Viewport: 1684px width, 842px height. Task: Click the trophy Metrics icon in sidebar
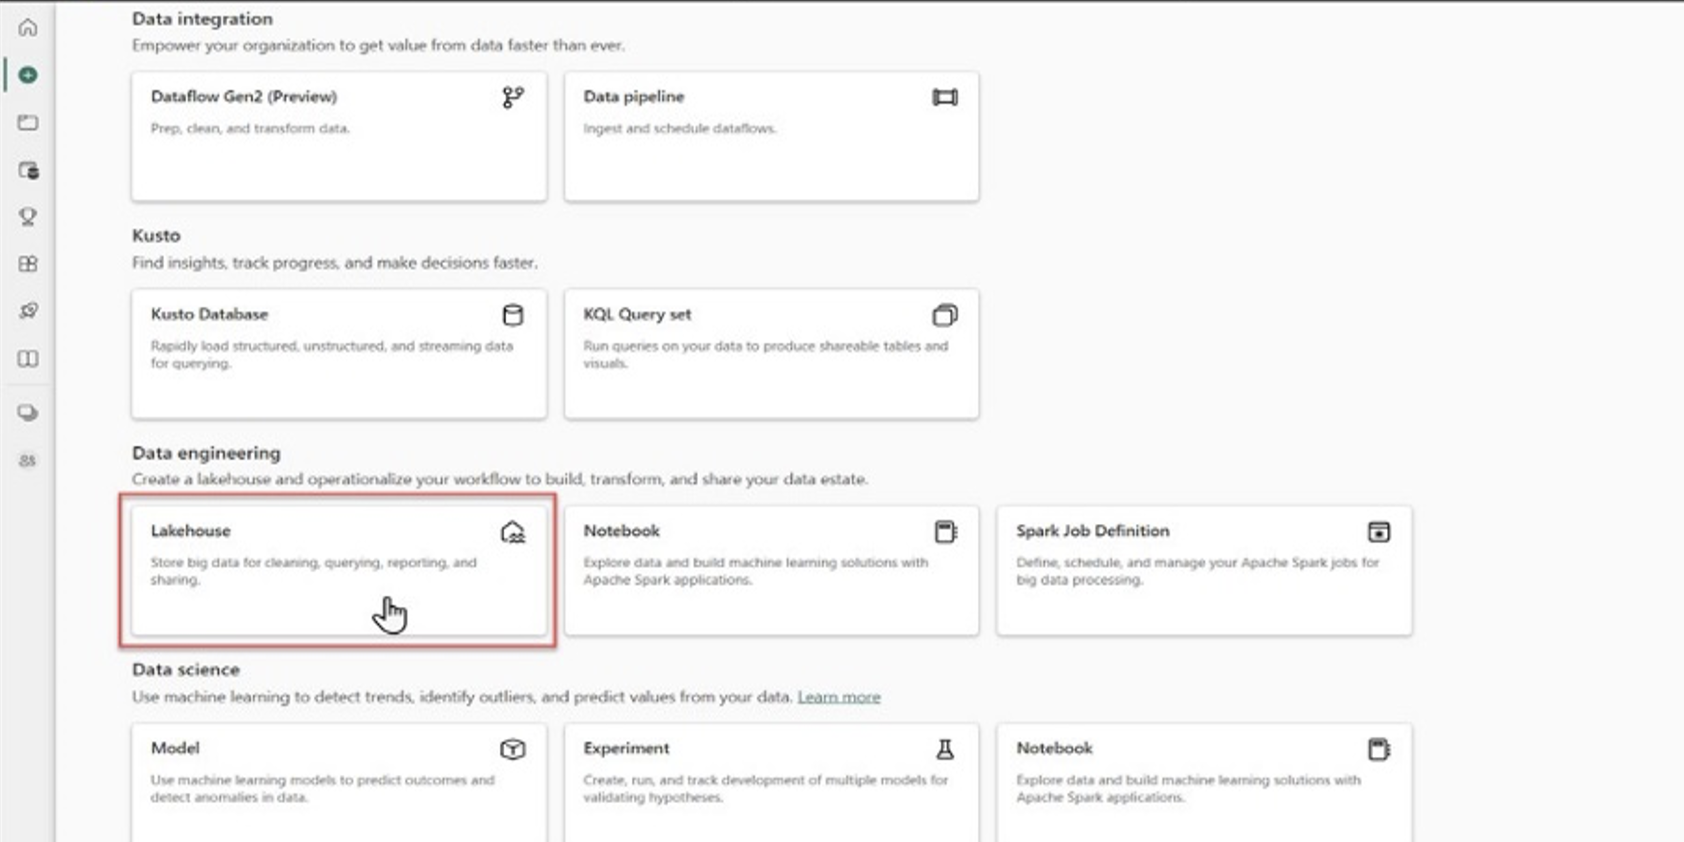[x=28, y=216]
